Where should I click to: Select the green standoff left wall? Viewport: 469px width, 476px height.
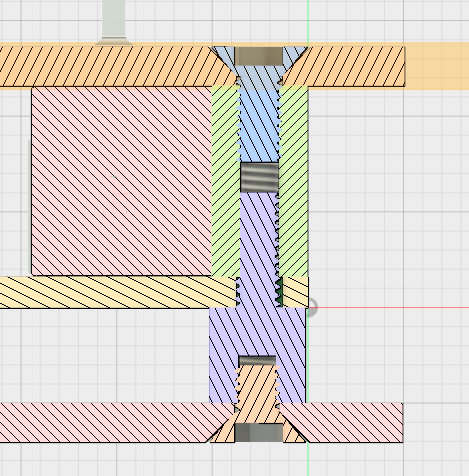226,181
